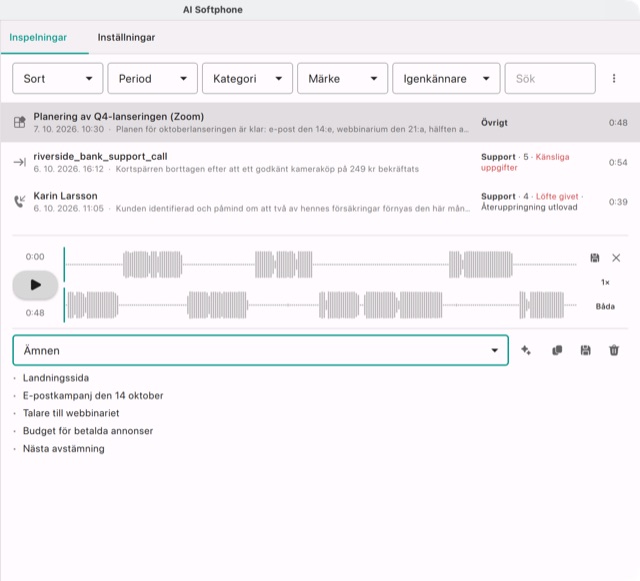Save notes with the floppy icon beside Ämnen
The height and width of the screenshot is (581, 640).
click(x=586, y=350)
